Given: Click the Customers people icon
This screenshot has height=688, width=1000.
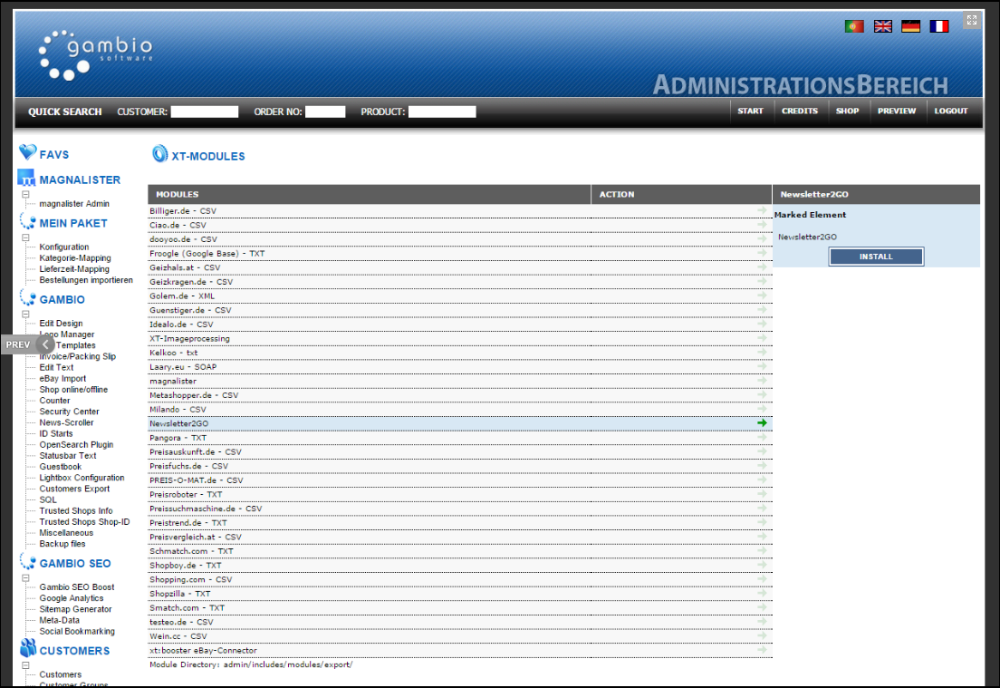Looking at the screenshot, I should 27,648.
